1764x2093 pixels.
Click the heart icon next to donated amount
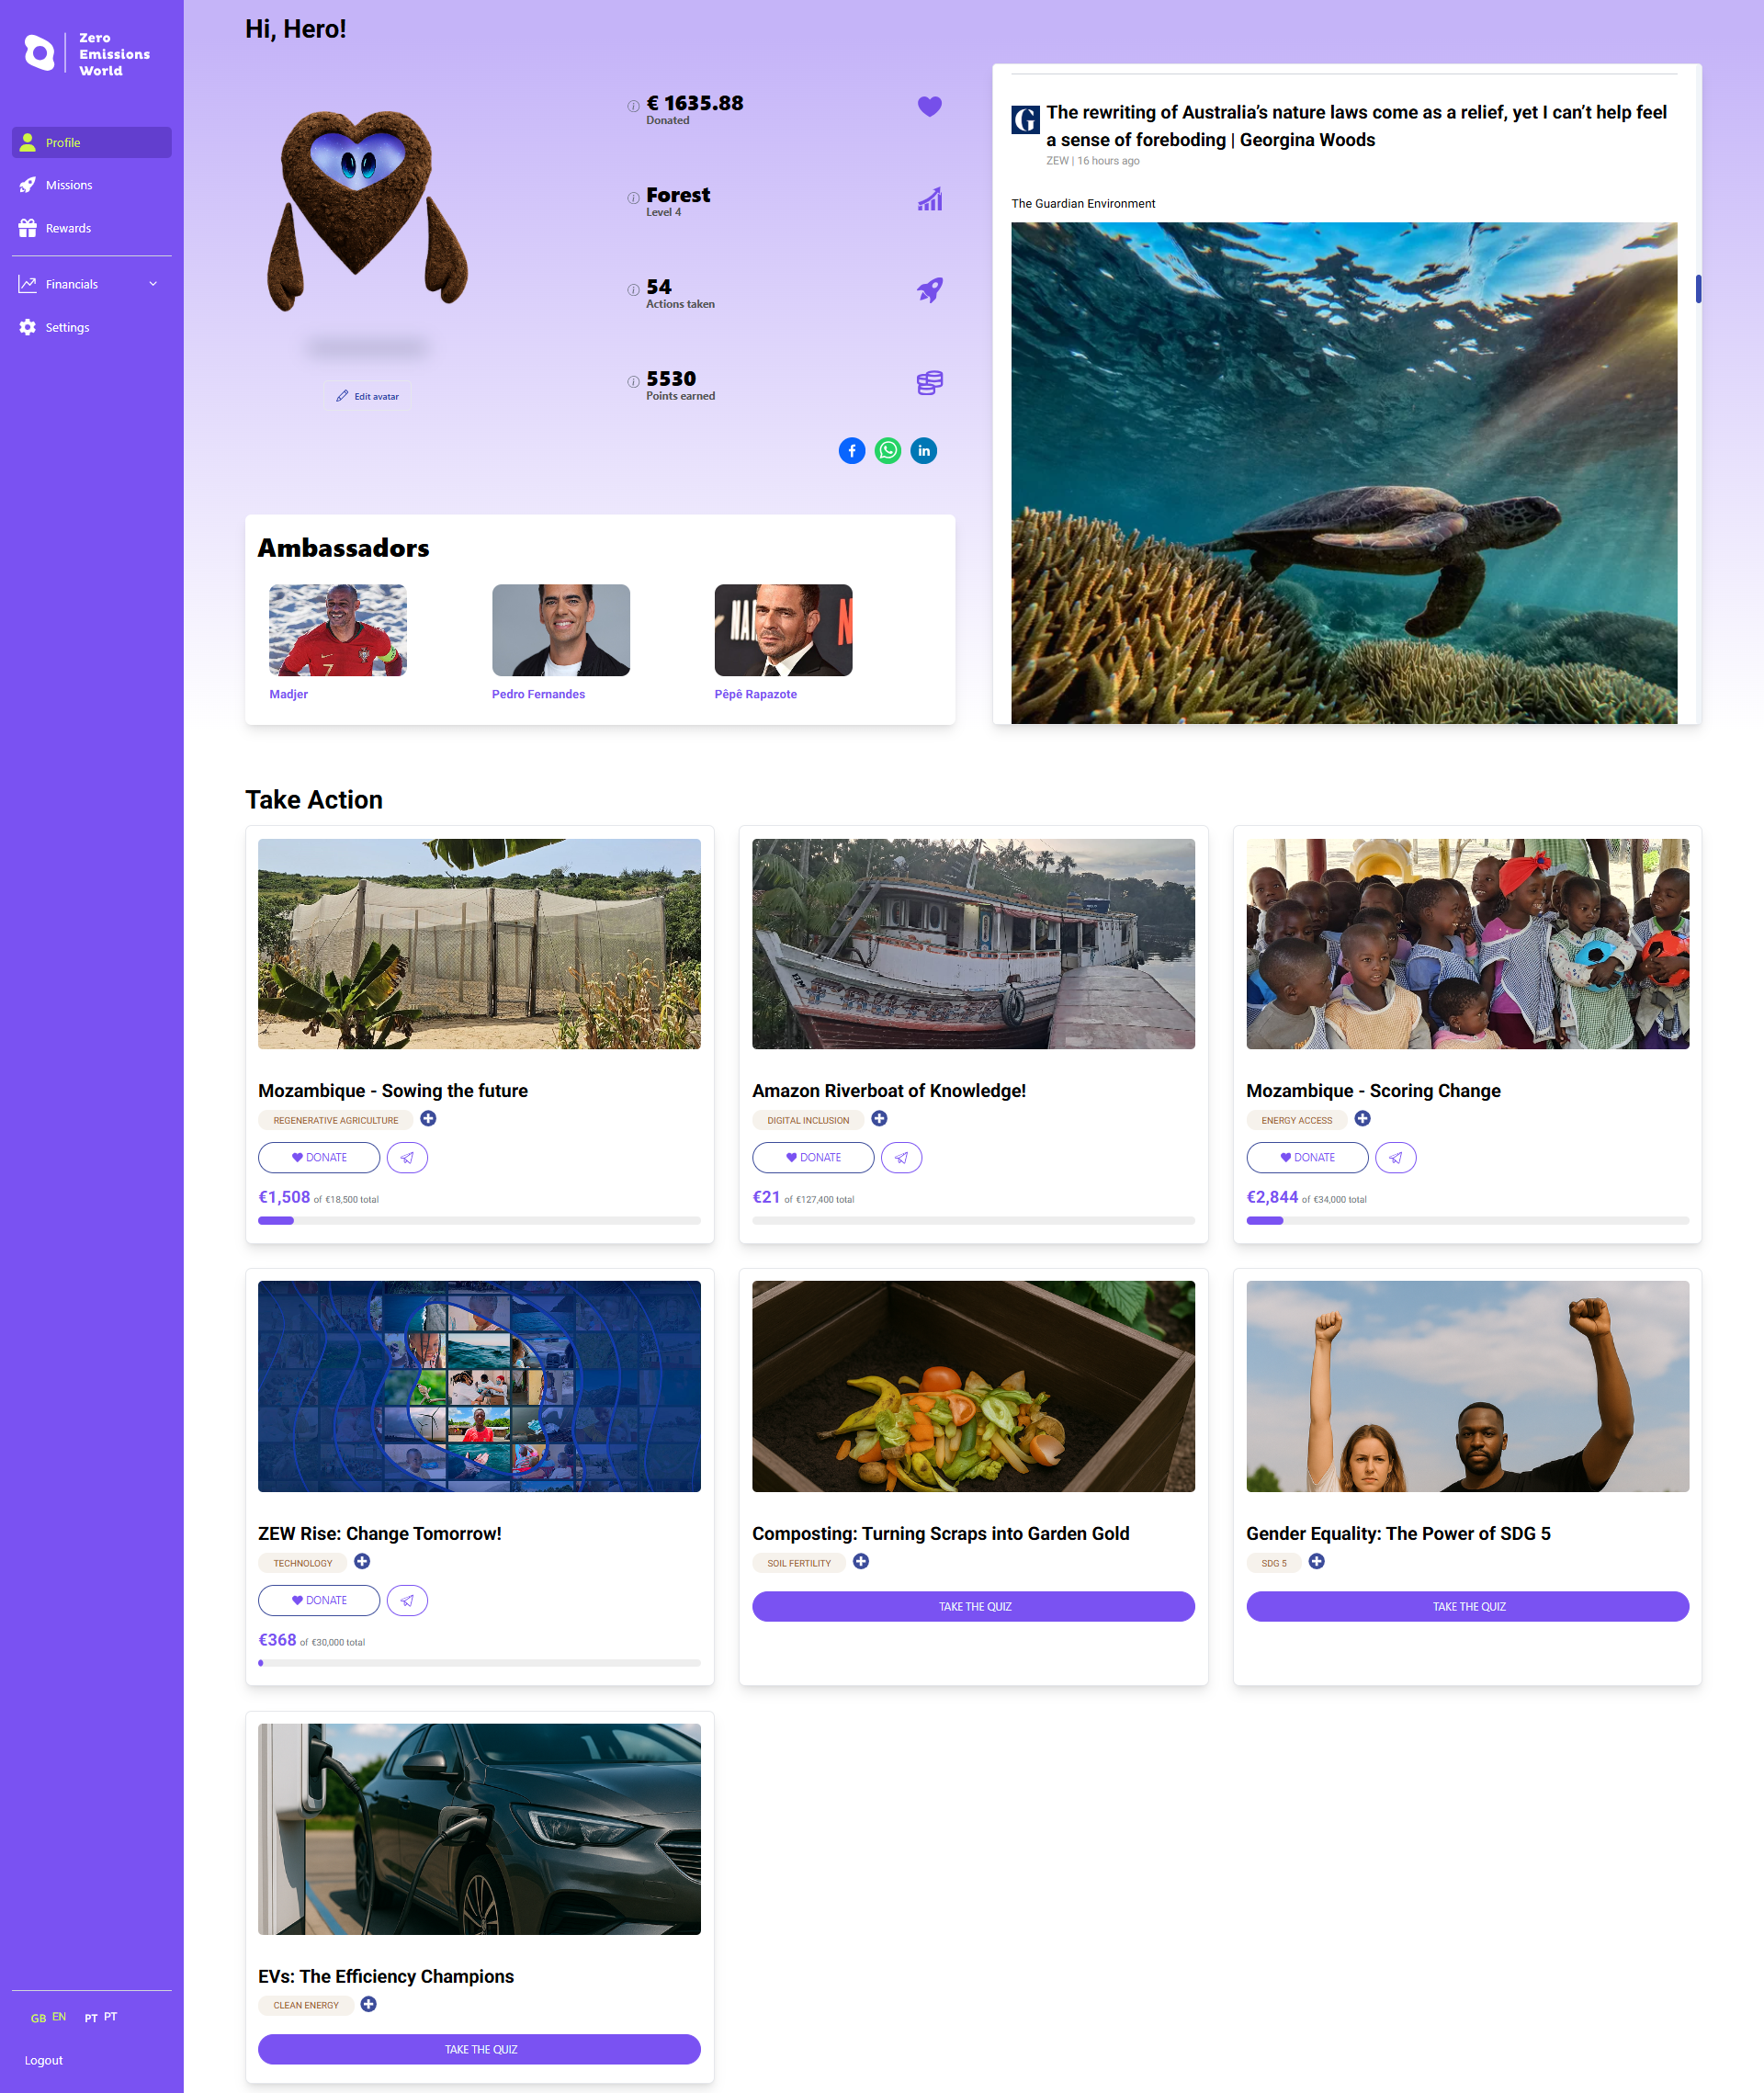928,105
